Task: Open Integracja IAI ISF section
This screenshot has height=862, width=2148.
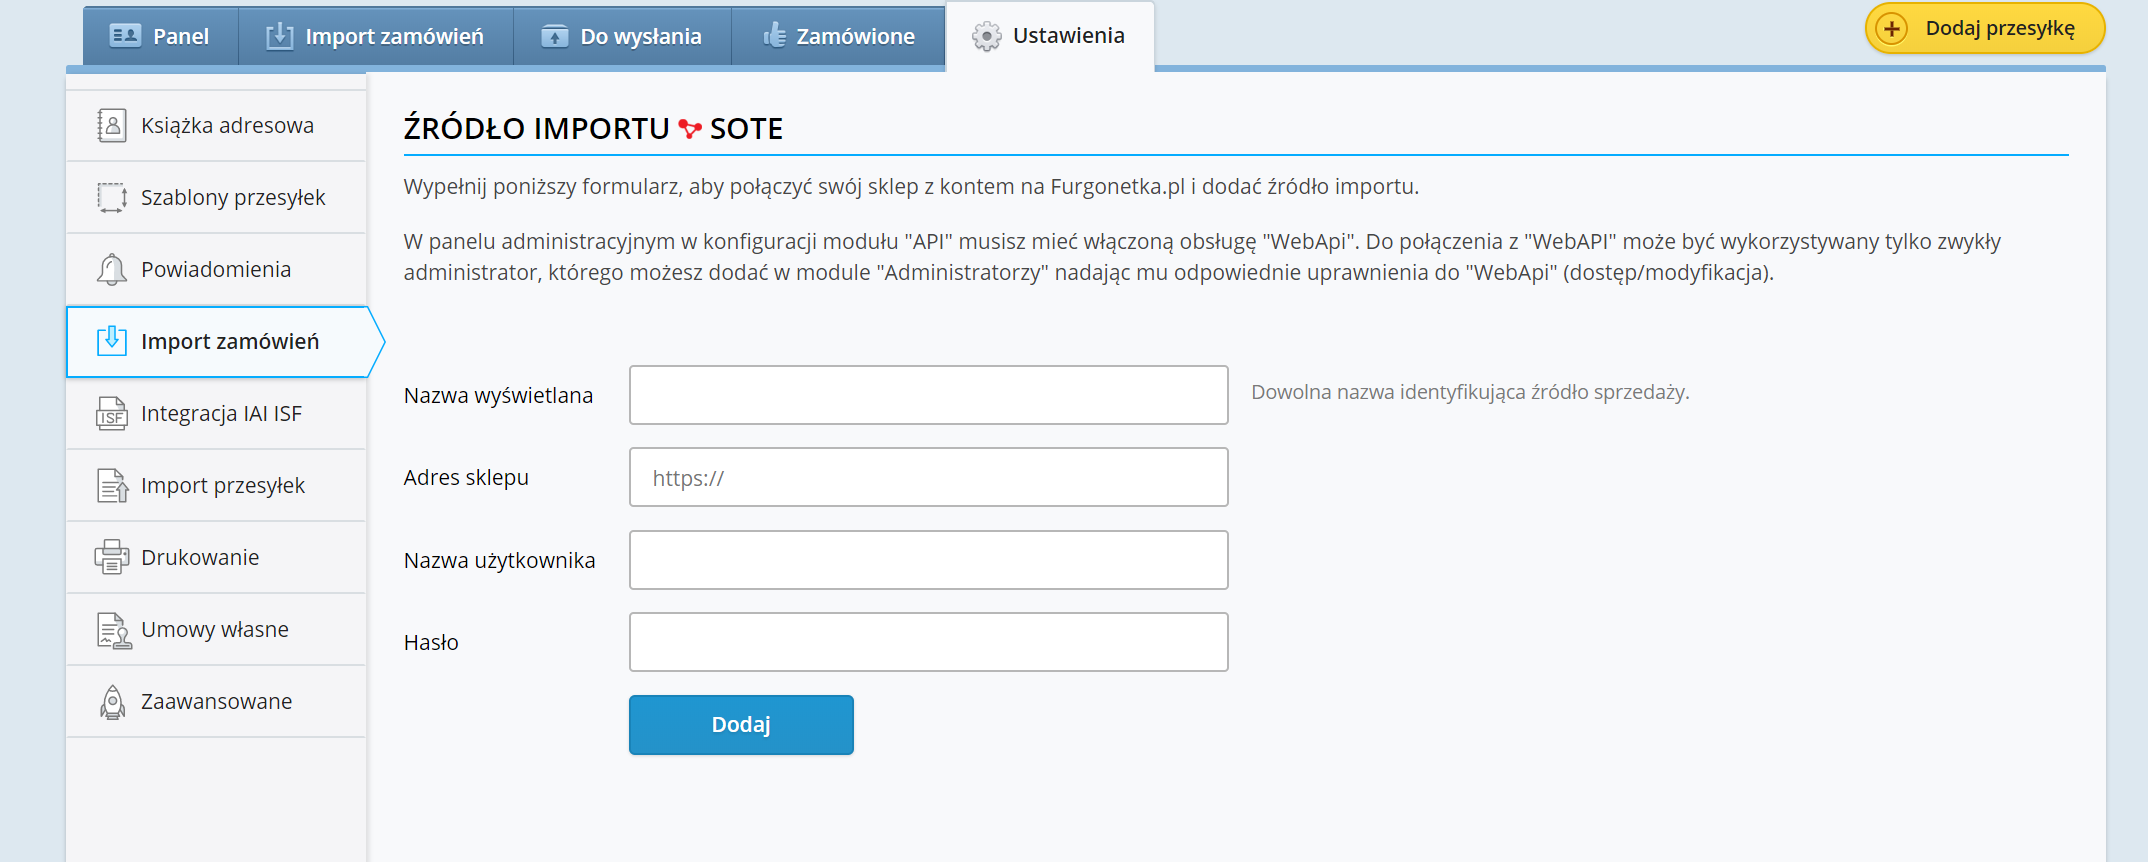Action: coord(216,414)
